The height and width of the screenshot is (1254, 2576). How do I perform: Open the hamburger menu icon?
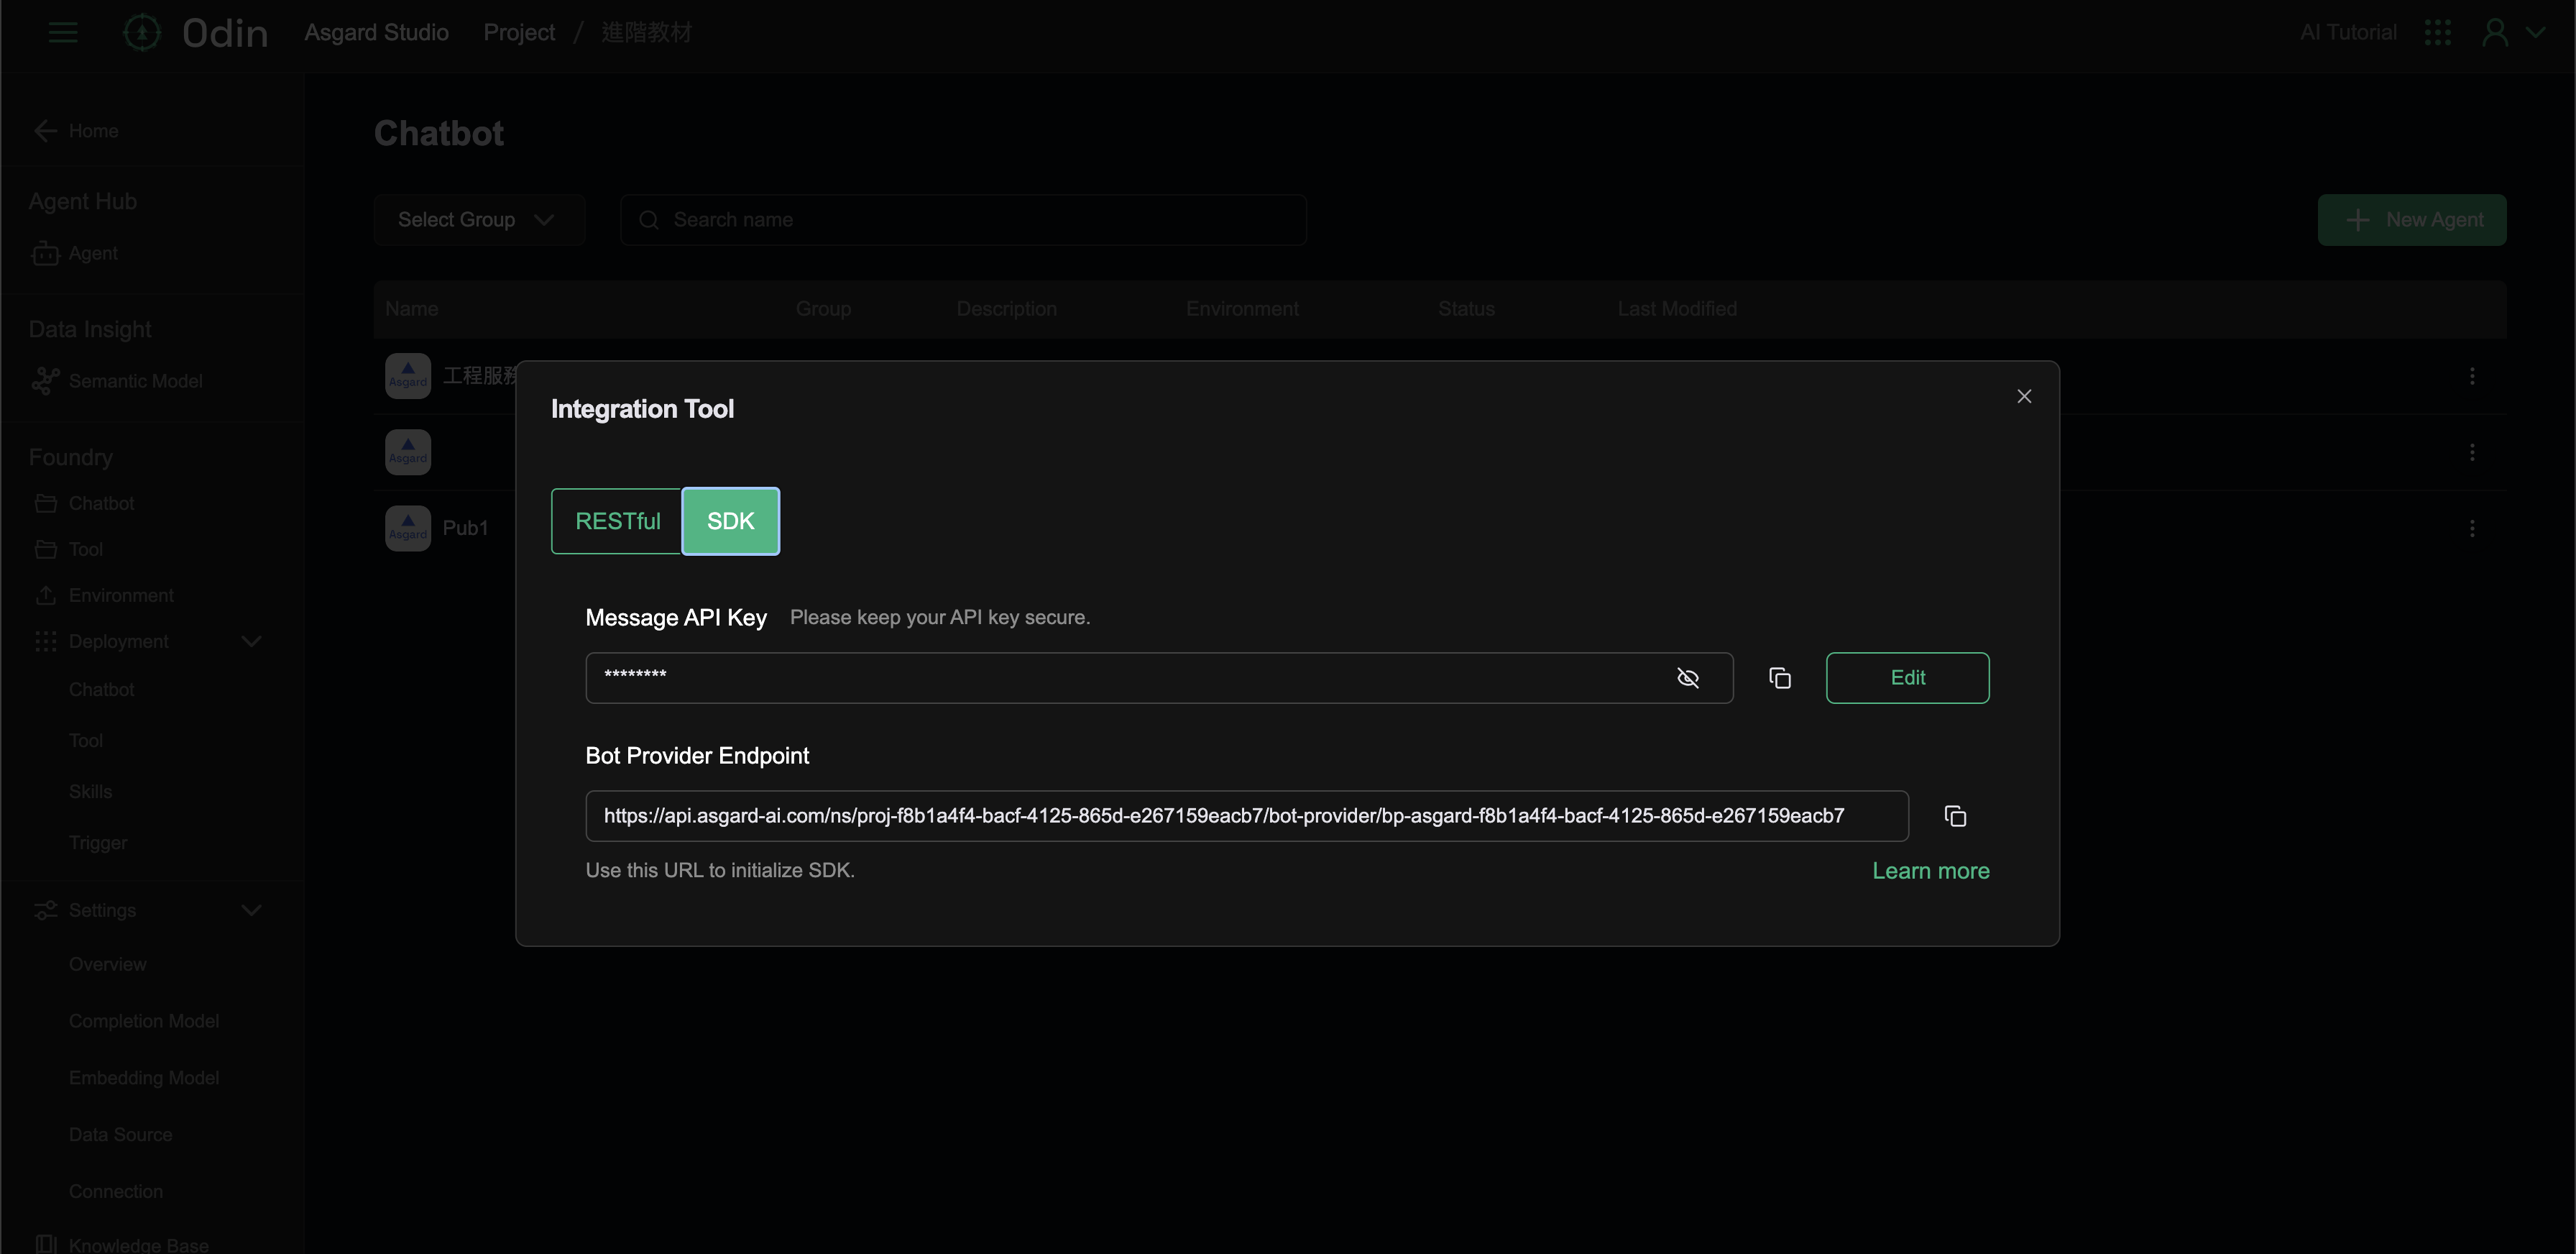tap(63, 32)
